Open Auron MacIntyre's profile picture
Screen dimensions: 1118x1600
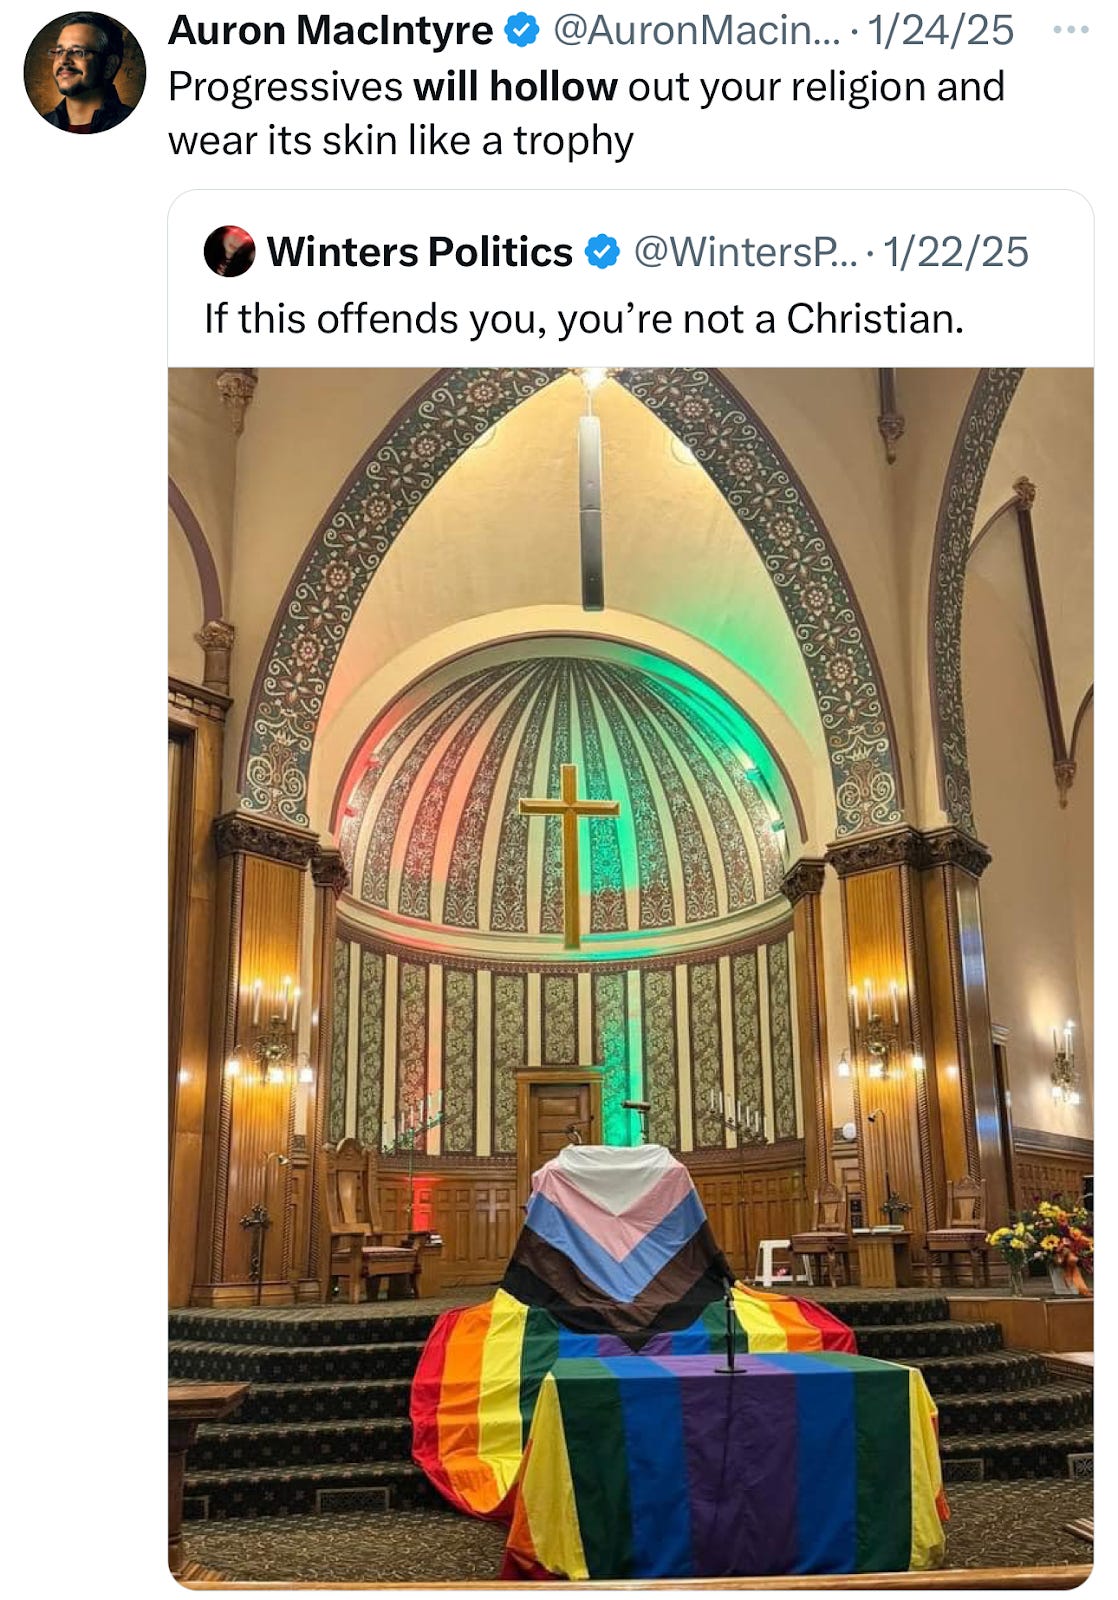pyautogui.click(x=85, y=73)
